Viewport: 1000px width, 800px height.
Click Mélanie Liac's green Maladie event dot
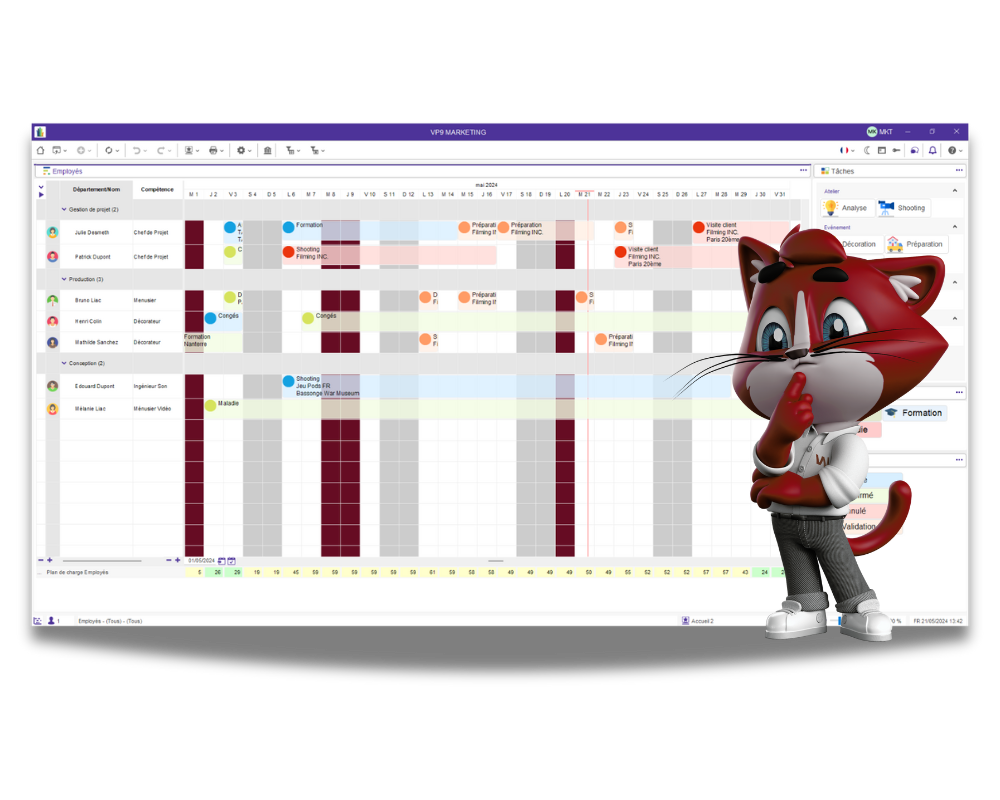point(210,405)
